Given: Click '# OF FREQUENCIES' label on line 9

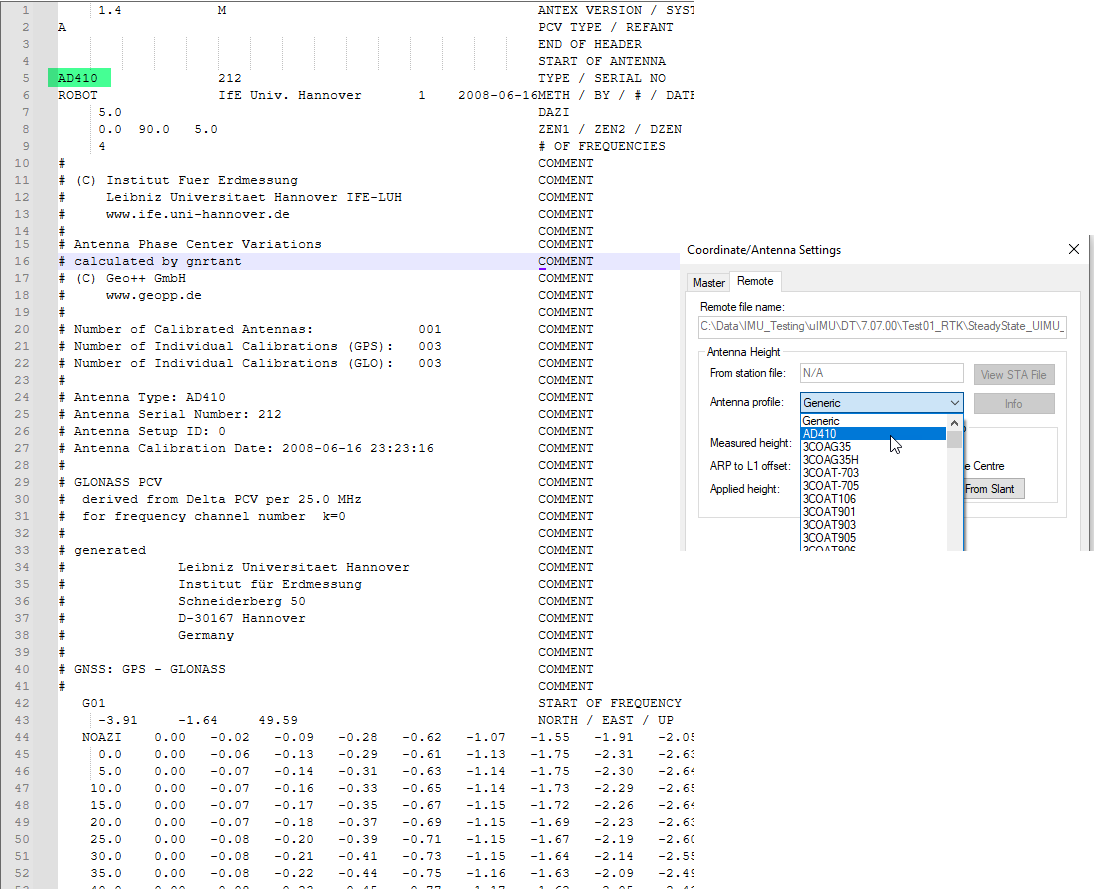Looking at the screenshot, I should point(601,146).
